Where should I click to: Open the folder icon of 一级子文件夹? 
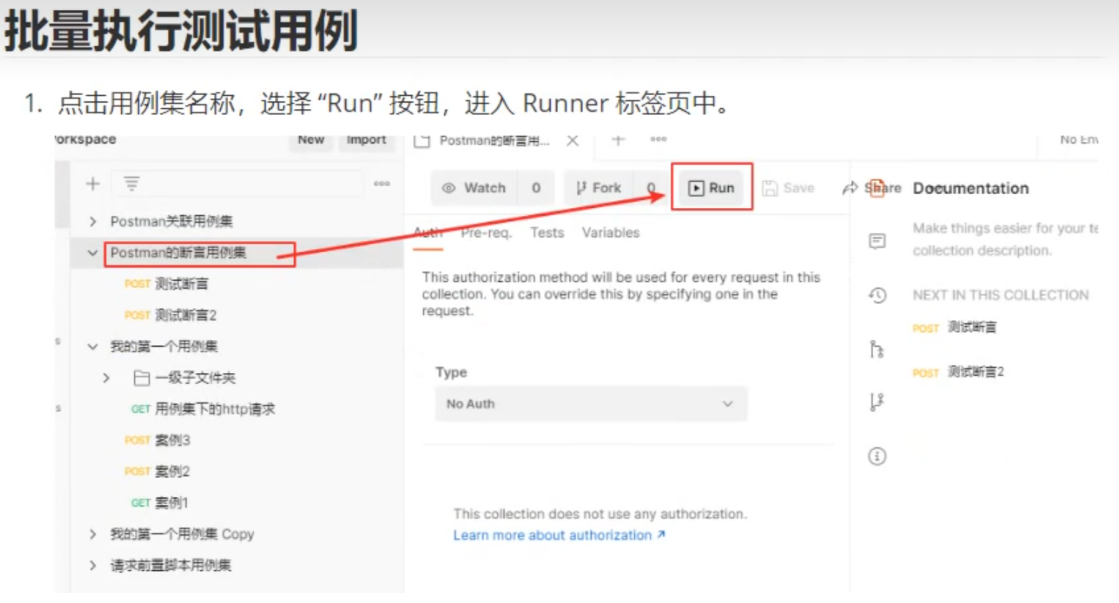[141, 378]
